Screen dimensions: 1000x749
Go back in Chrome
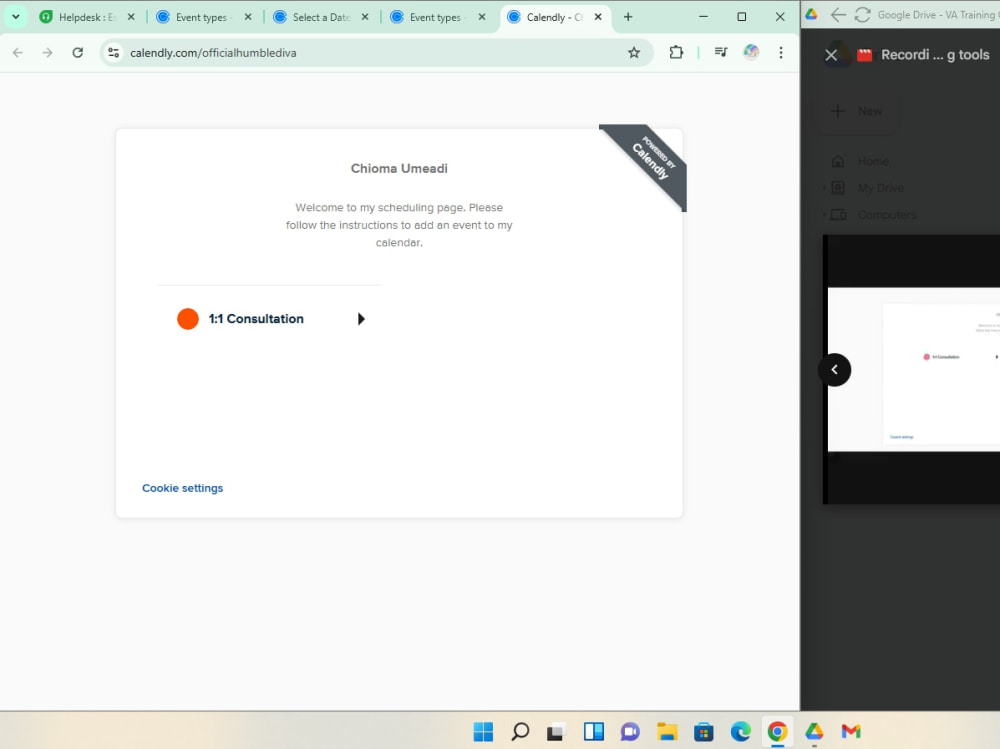[18, 53]
